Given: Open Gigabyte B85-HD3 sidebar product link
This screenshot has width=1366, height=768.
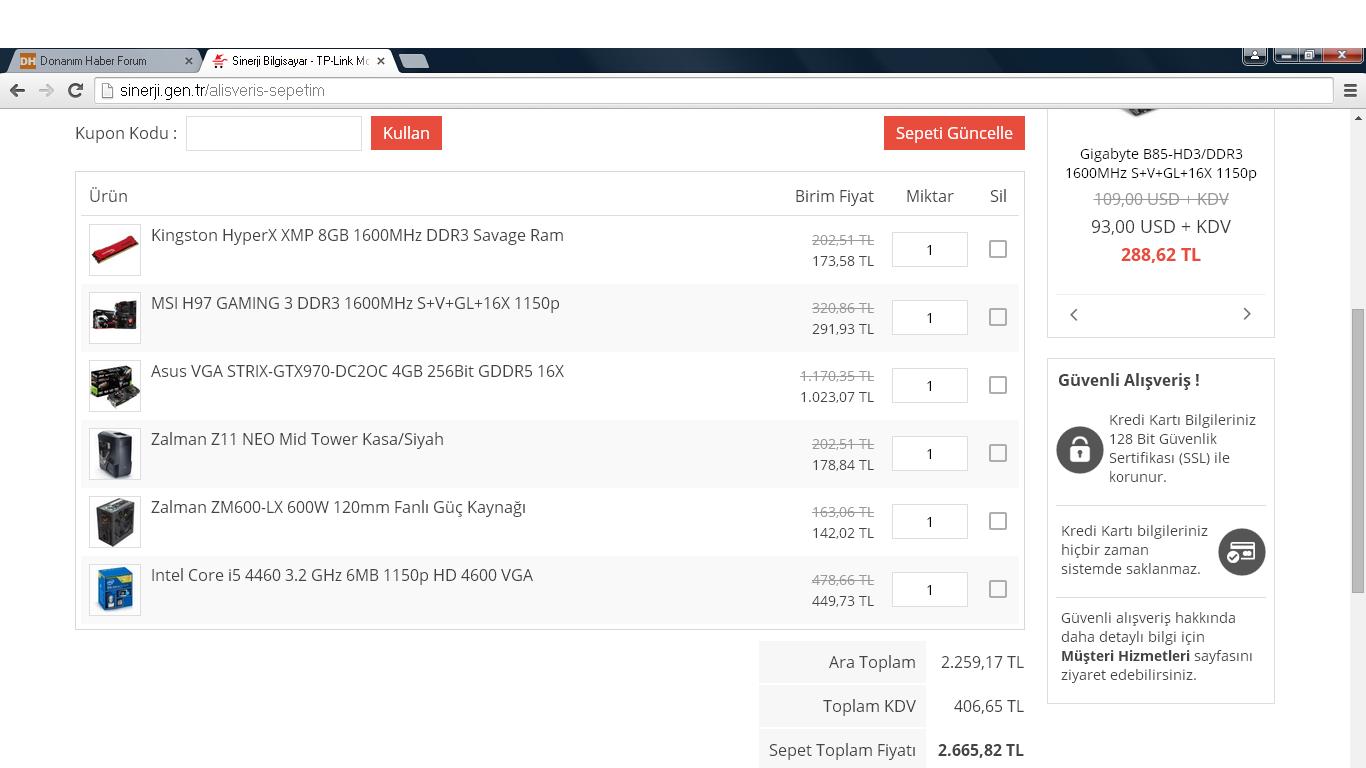Looking at the screenshot, I should [x=1161, y=163].
